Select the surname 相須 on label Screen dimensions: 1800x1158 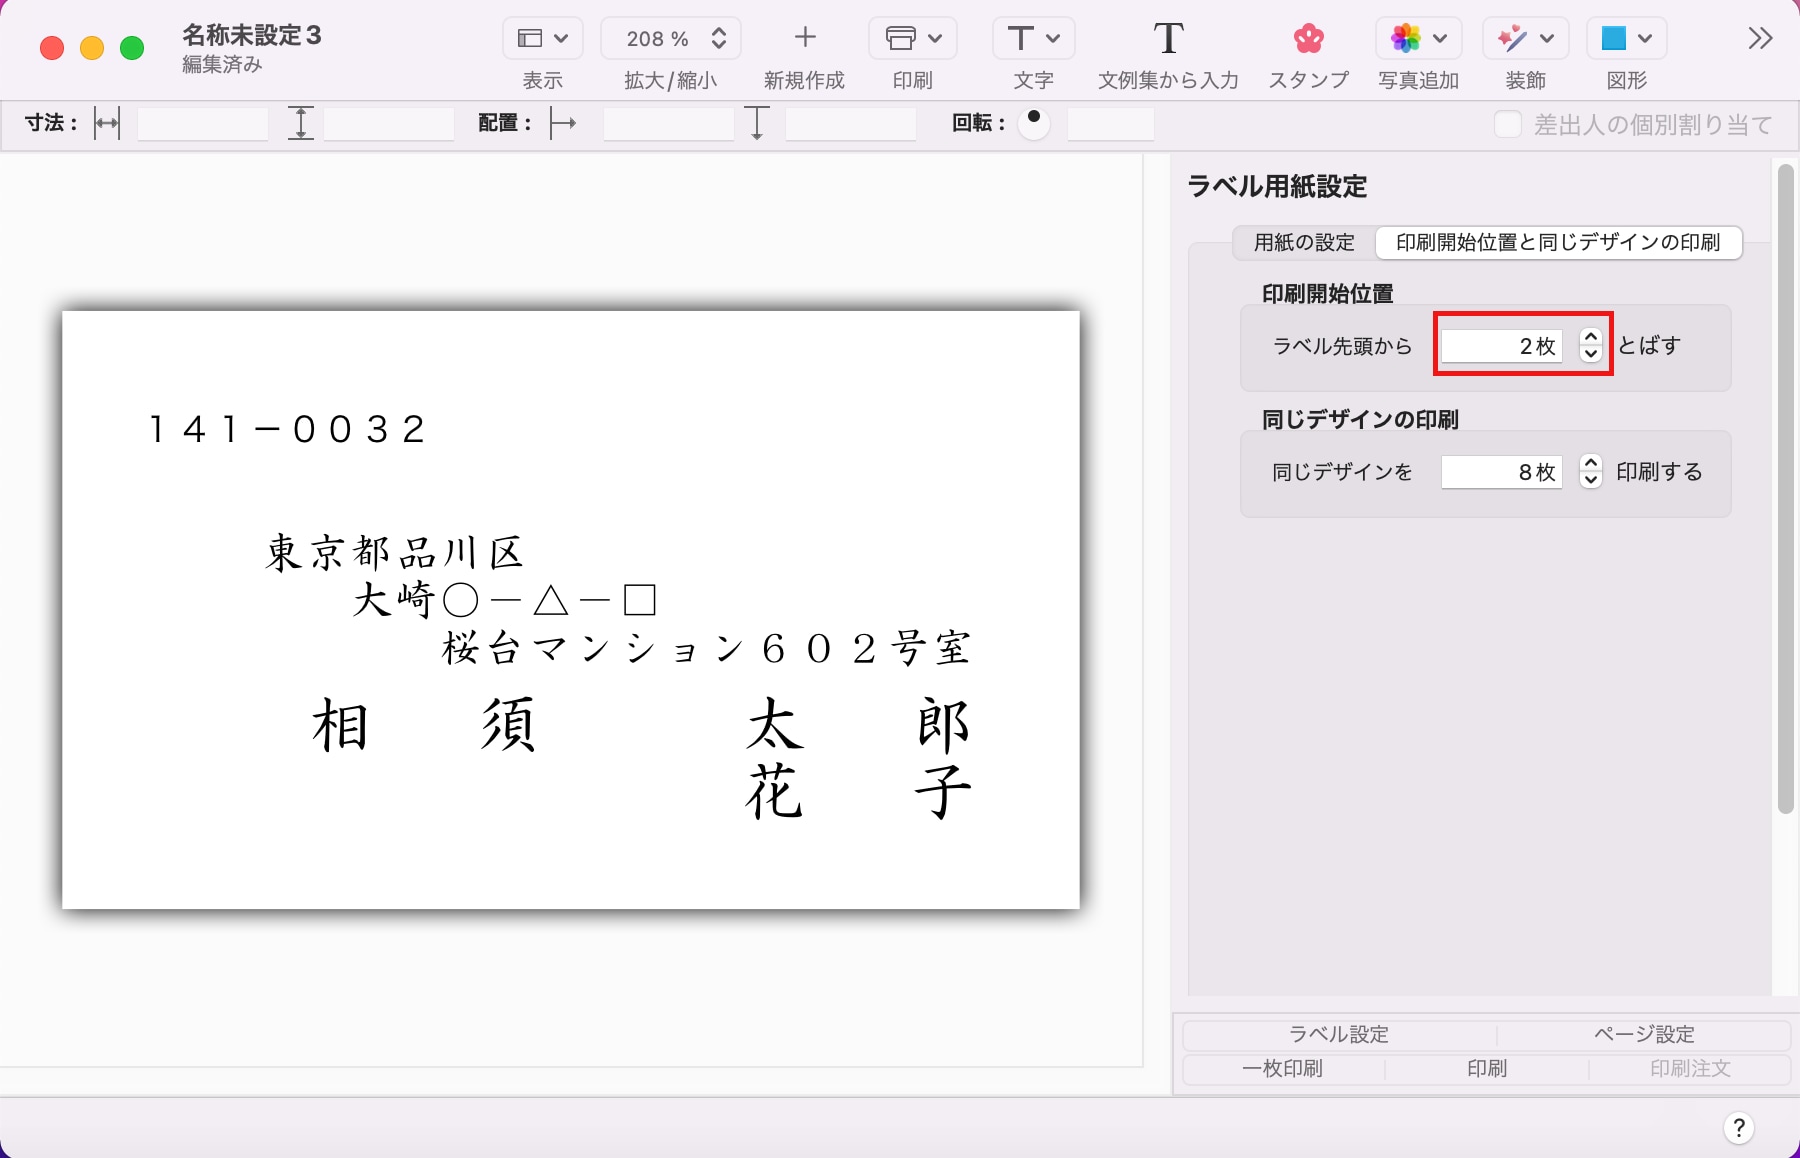425,724
